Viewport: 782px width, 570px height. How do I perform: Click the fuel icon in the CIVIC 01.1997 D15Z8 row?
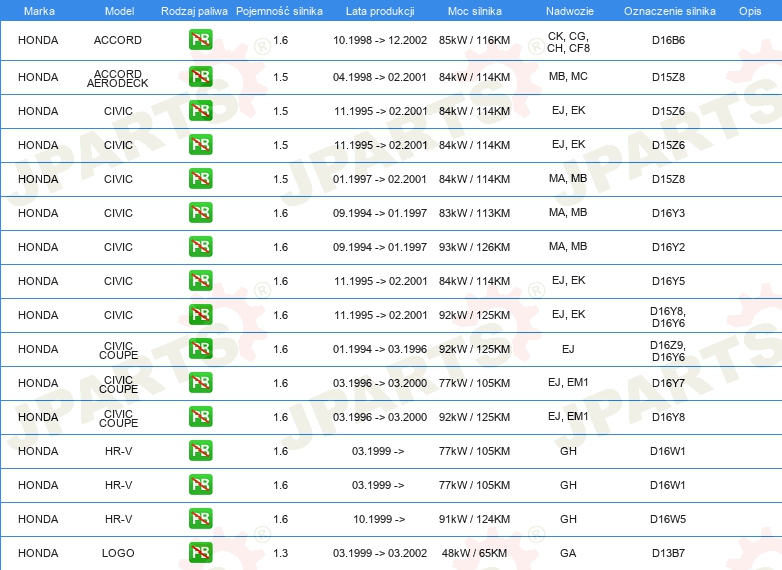pyautogui.click(x=200, y=179)
